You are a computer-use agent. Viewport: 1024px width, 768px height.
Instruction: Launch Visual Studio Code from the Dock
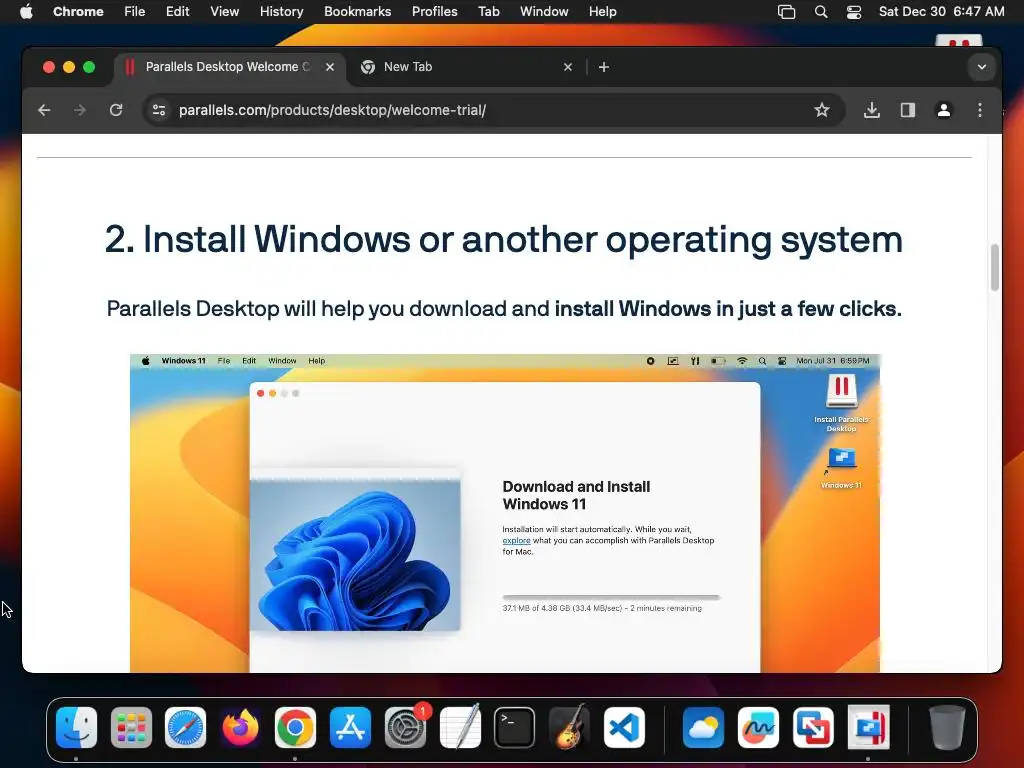[x=624, y=728]
